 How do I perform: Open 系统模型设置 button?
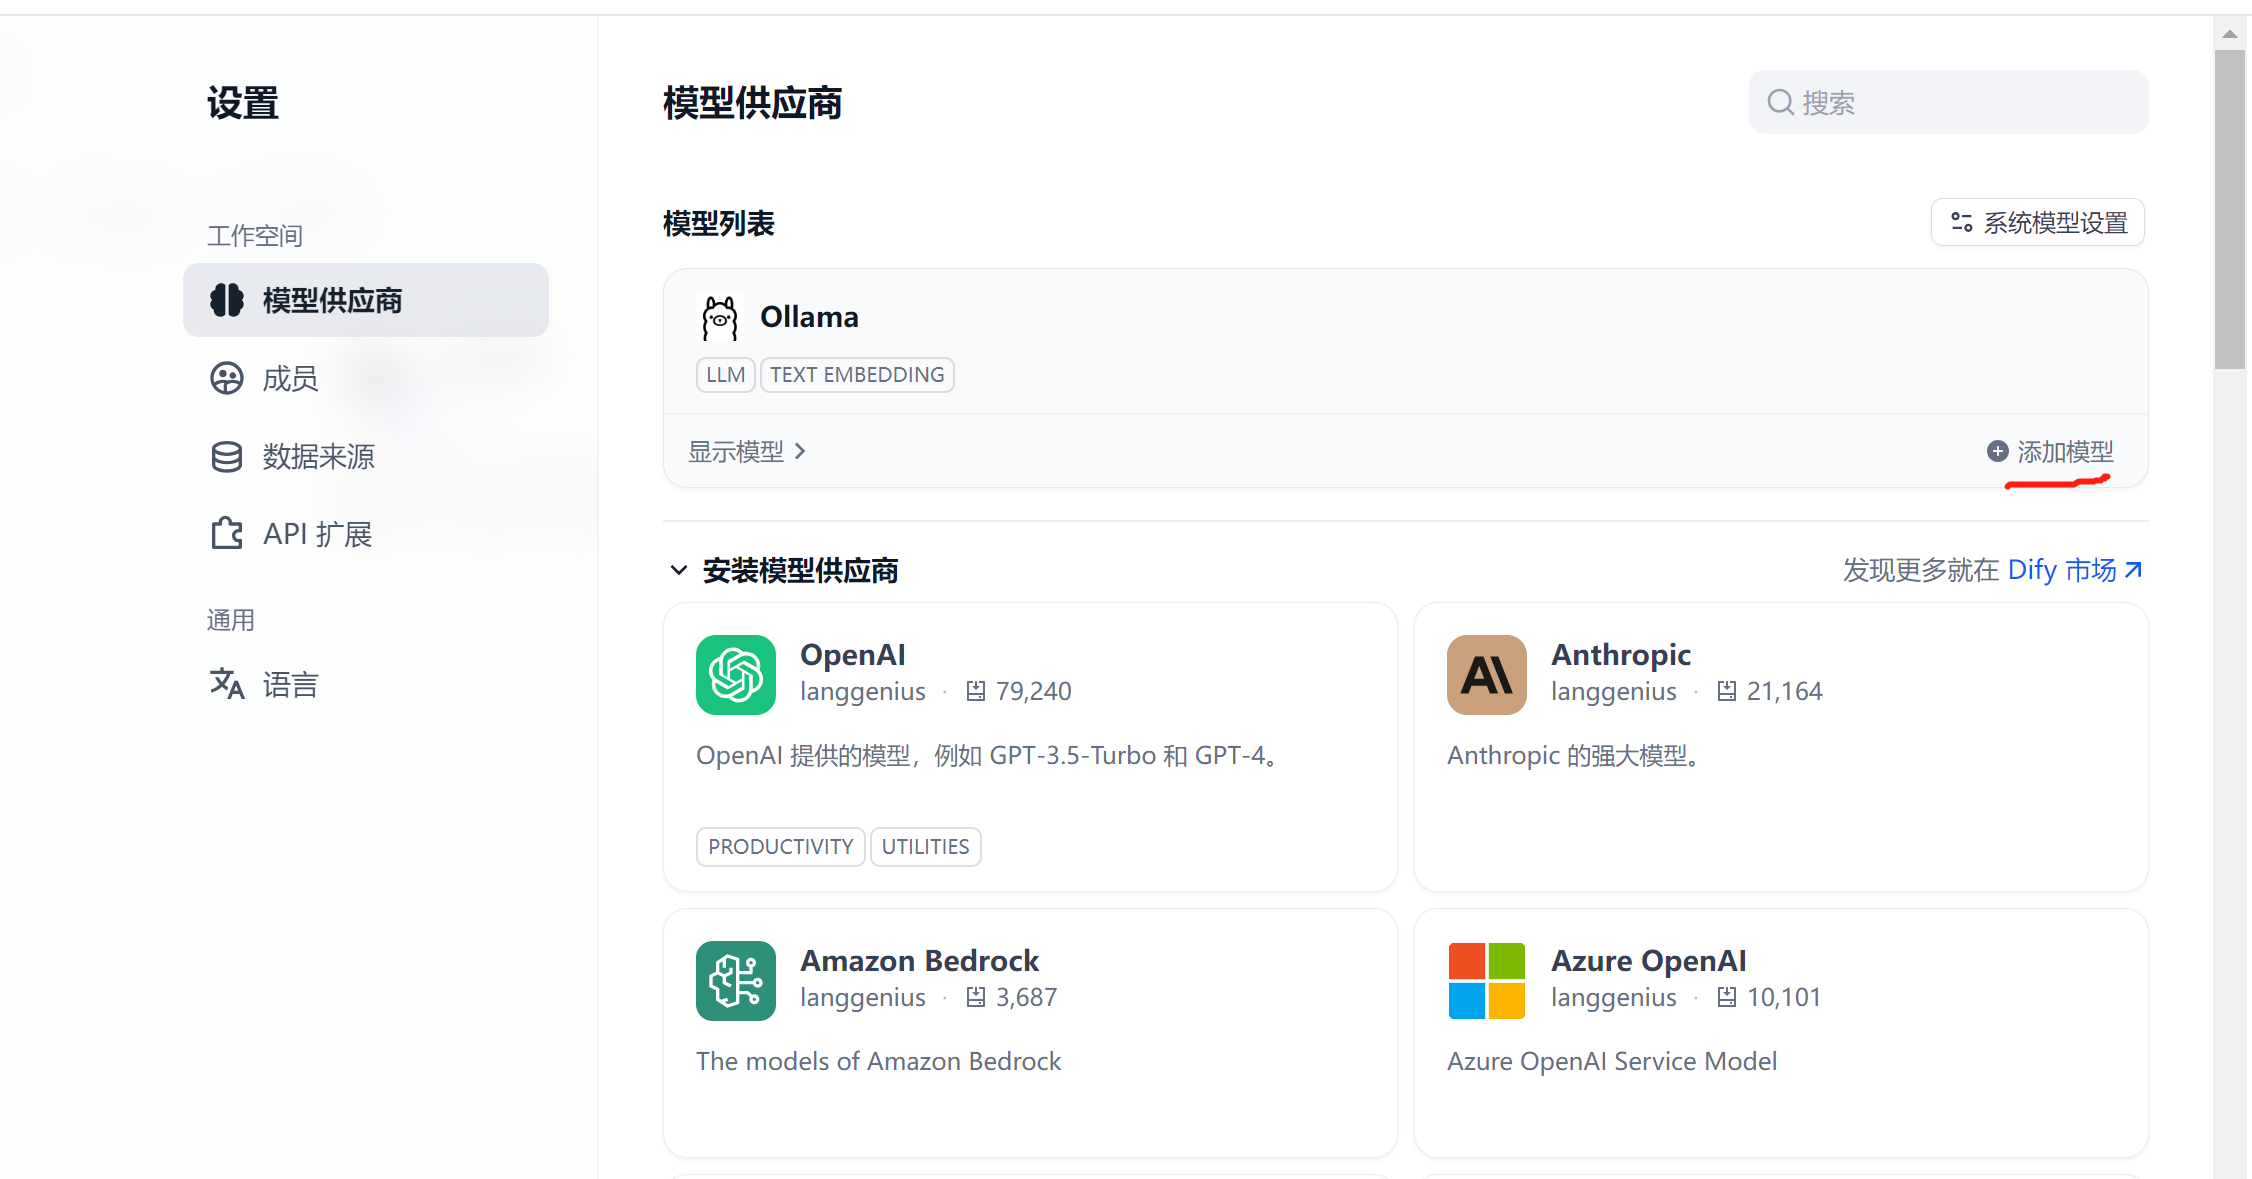tap(2038, 222)
